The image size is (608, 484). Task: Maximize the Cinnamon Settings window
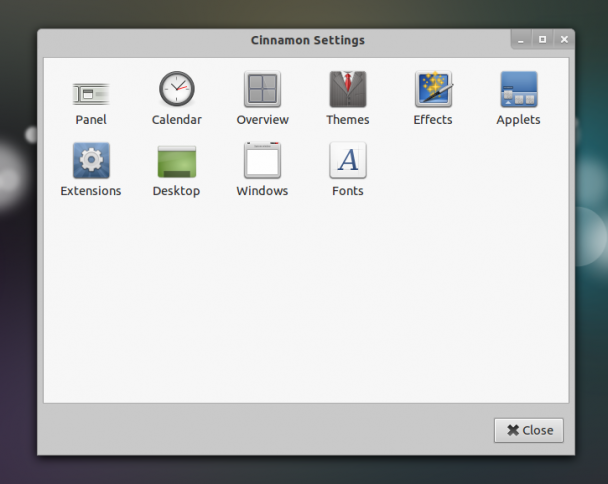[542, 40]
